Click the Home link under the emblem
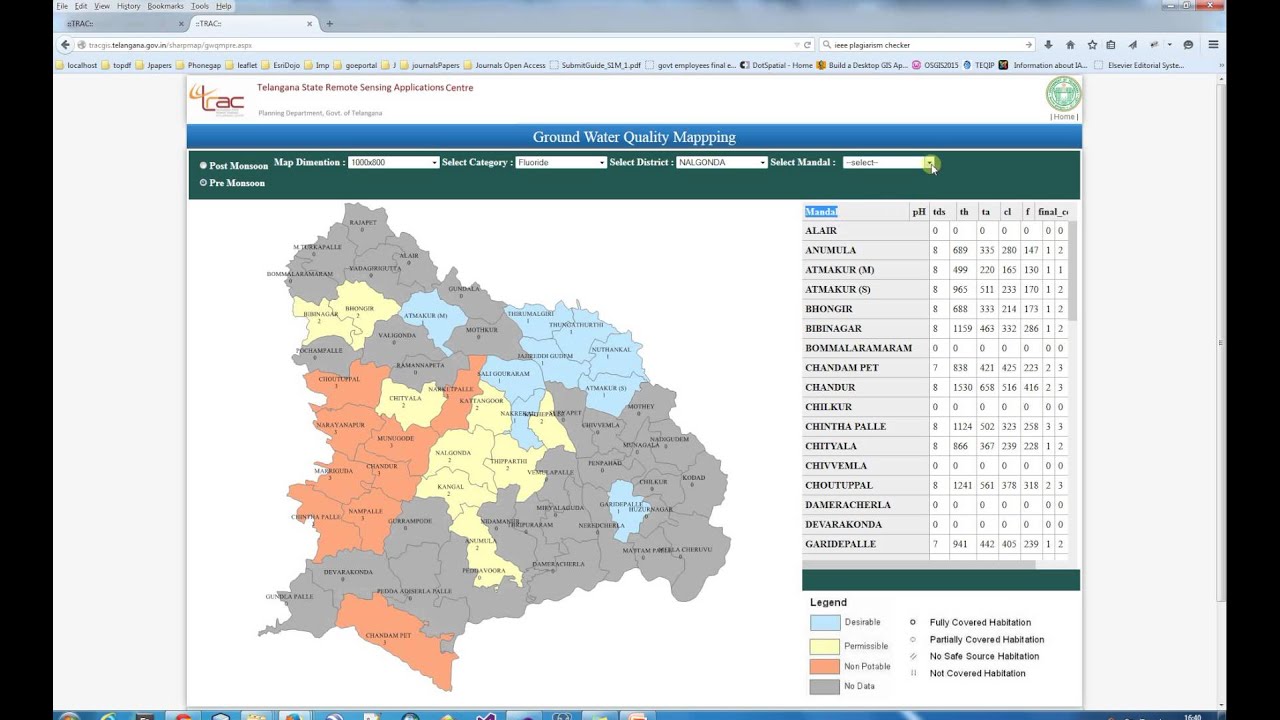This screenshot has height=720, width=1280. click(1064, 117)
